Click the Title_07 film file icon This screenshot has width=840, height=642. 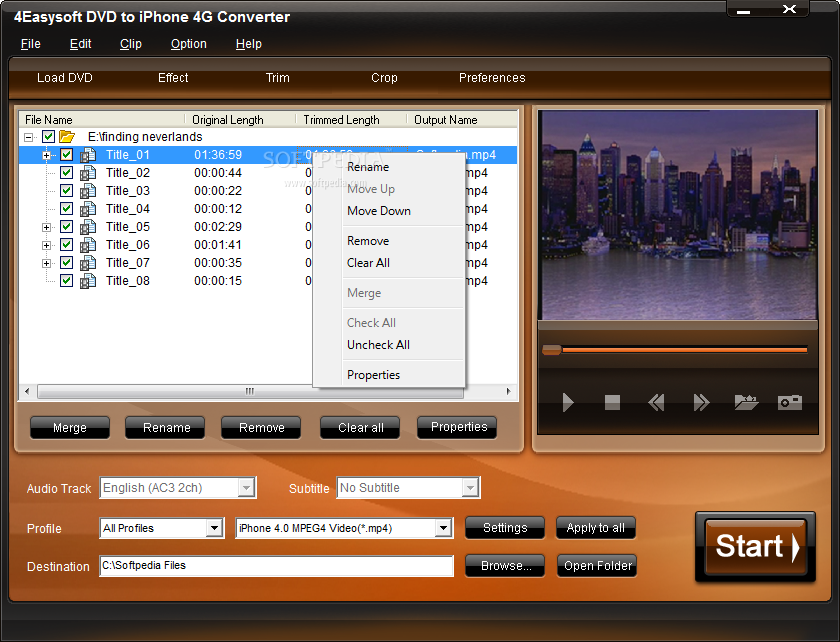pyautogui.click(x=88, y=263)
